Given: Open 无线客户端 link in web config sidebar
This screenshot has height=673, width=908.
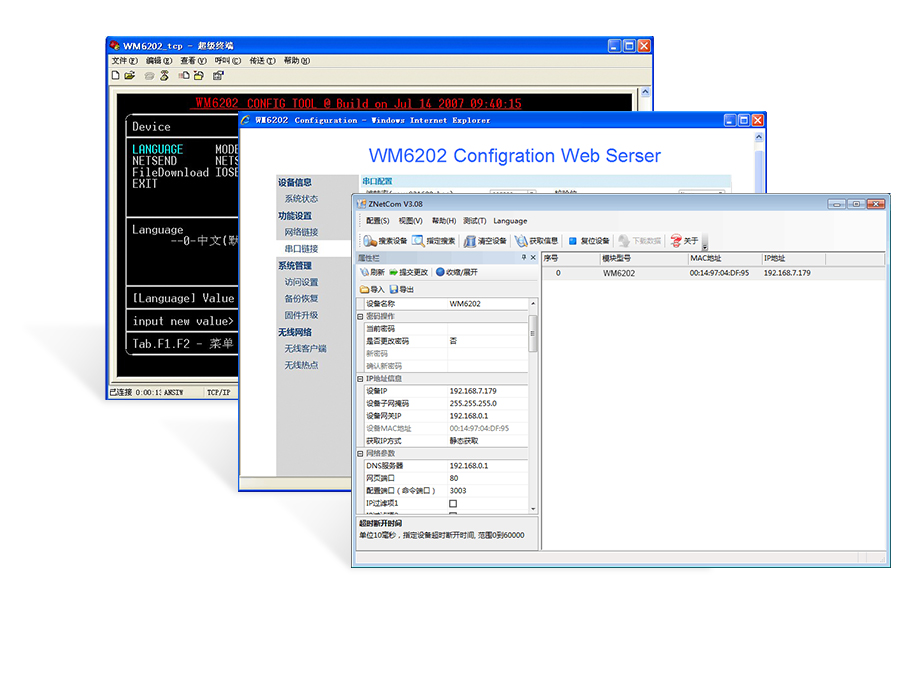Looking at the screenshot, I should pyautogui.click(x=305, y=349).
